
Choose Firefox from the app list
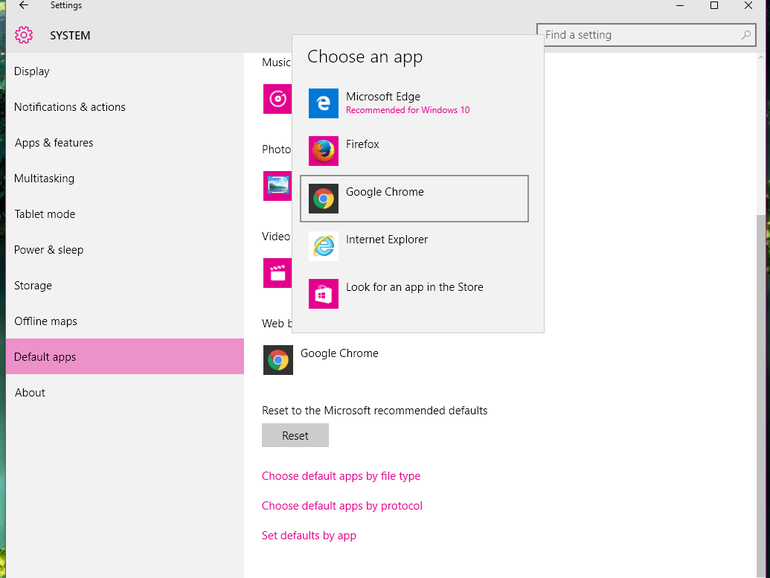tap(414, 151)
